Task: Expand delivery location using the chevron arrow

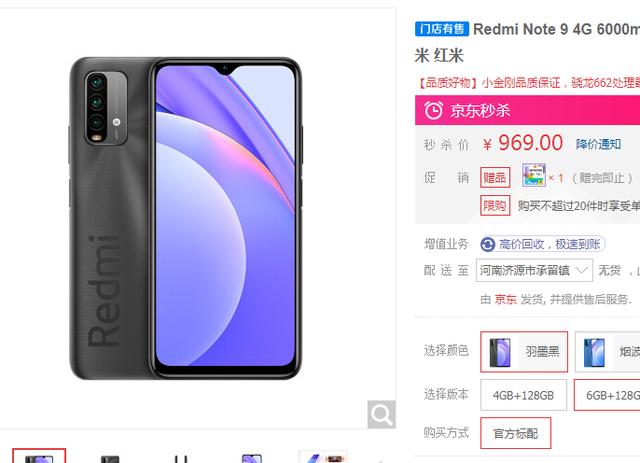Action: tap(581, 270)
